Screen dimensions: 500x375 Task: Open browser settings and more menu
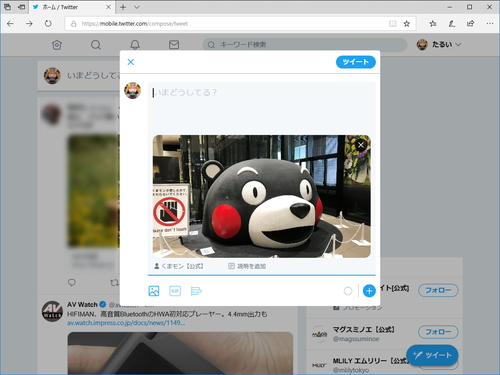(x=490, y=24)
